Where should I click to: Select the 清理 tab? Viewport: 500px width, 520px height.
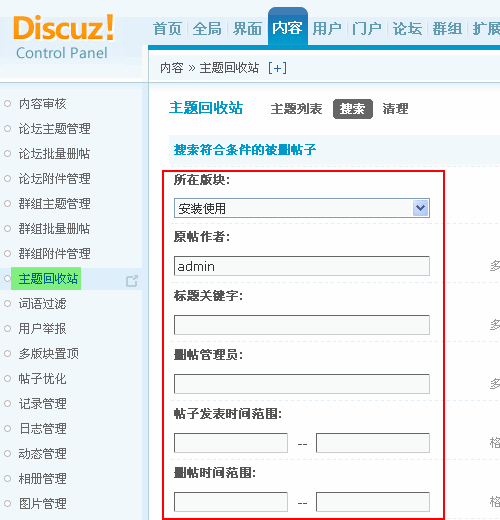395,109
